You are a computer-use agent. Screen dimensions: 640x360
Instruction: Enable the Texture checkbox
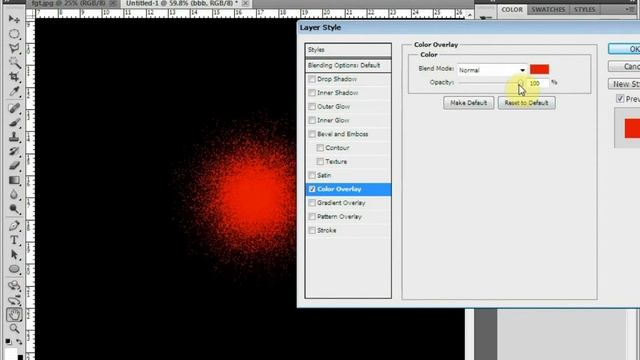click(x=320, y=162)
